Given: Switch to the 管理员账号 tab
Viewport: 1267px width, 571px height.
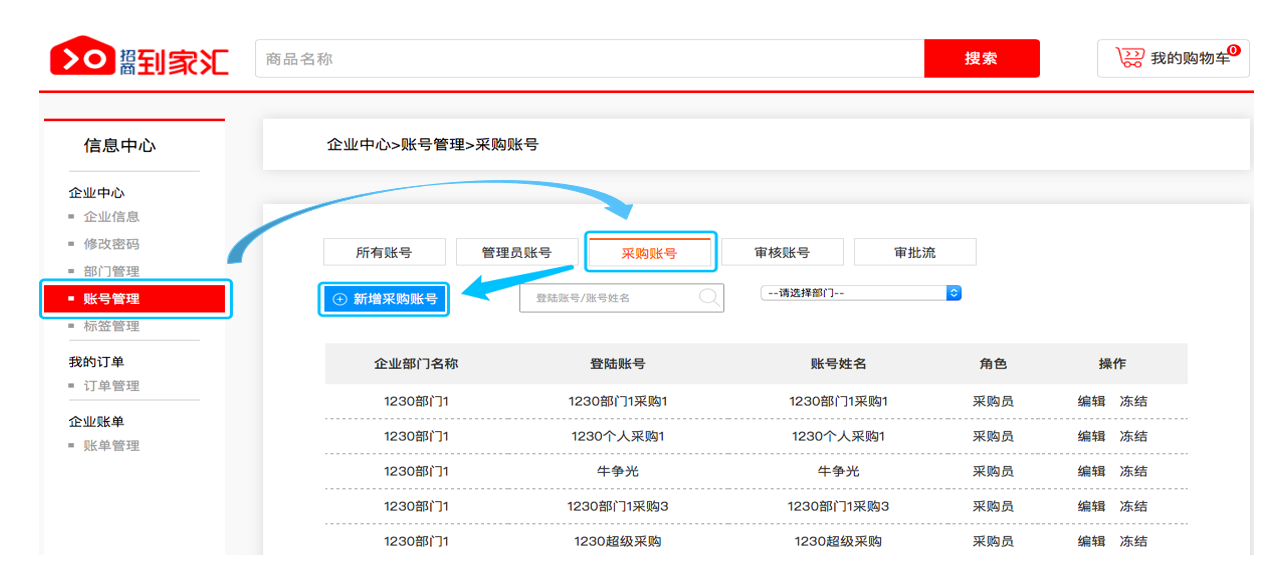Looking at the screenshot, I should 516,253.
